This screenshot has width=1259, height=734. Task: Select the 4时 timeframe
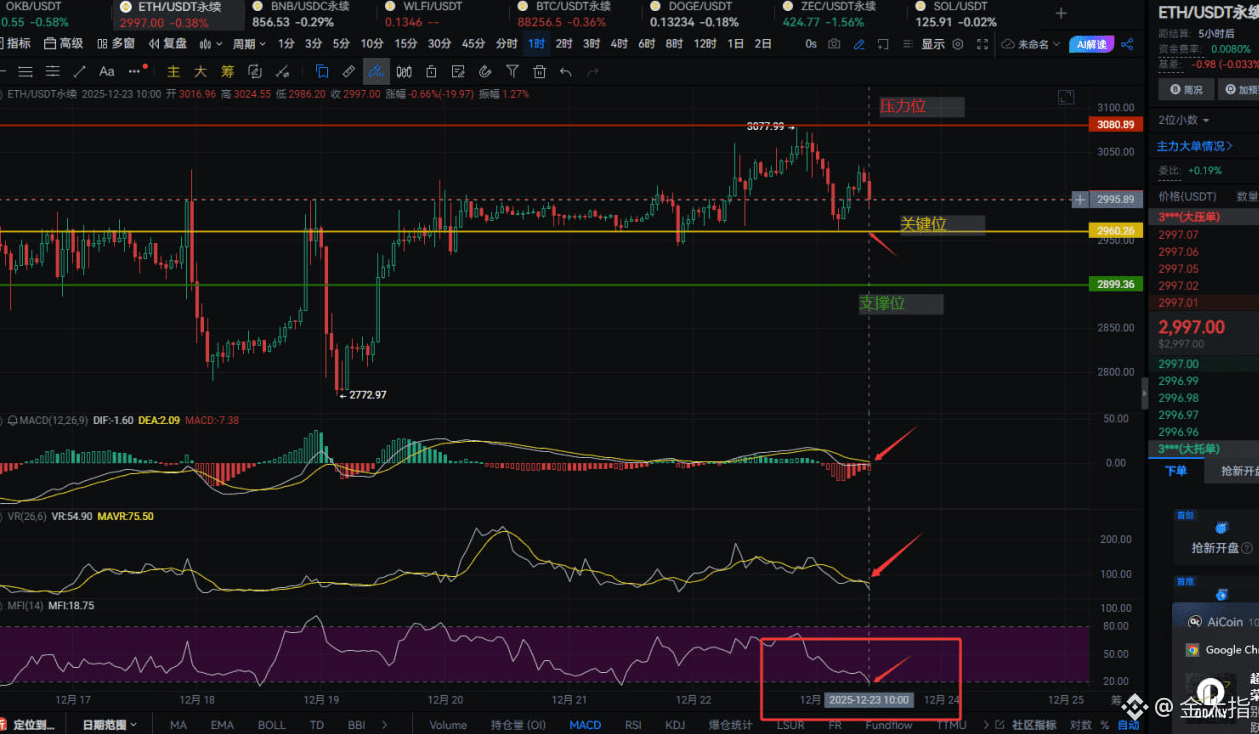[619, 44]
